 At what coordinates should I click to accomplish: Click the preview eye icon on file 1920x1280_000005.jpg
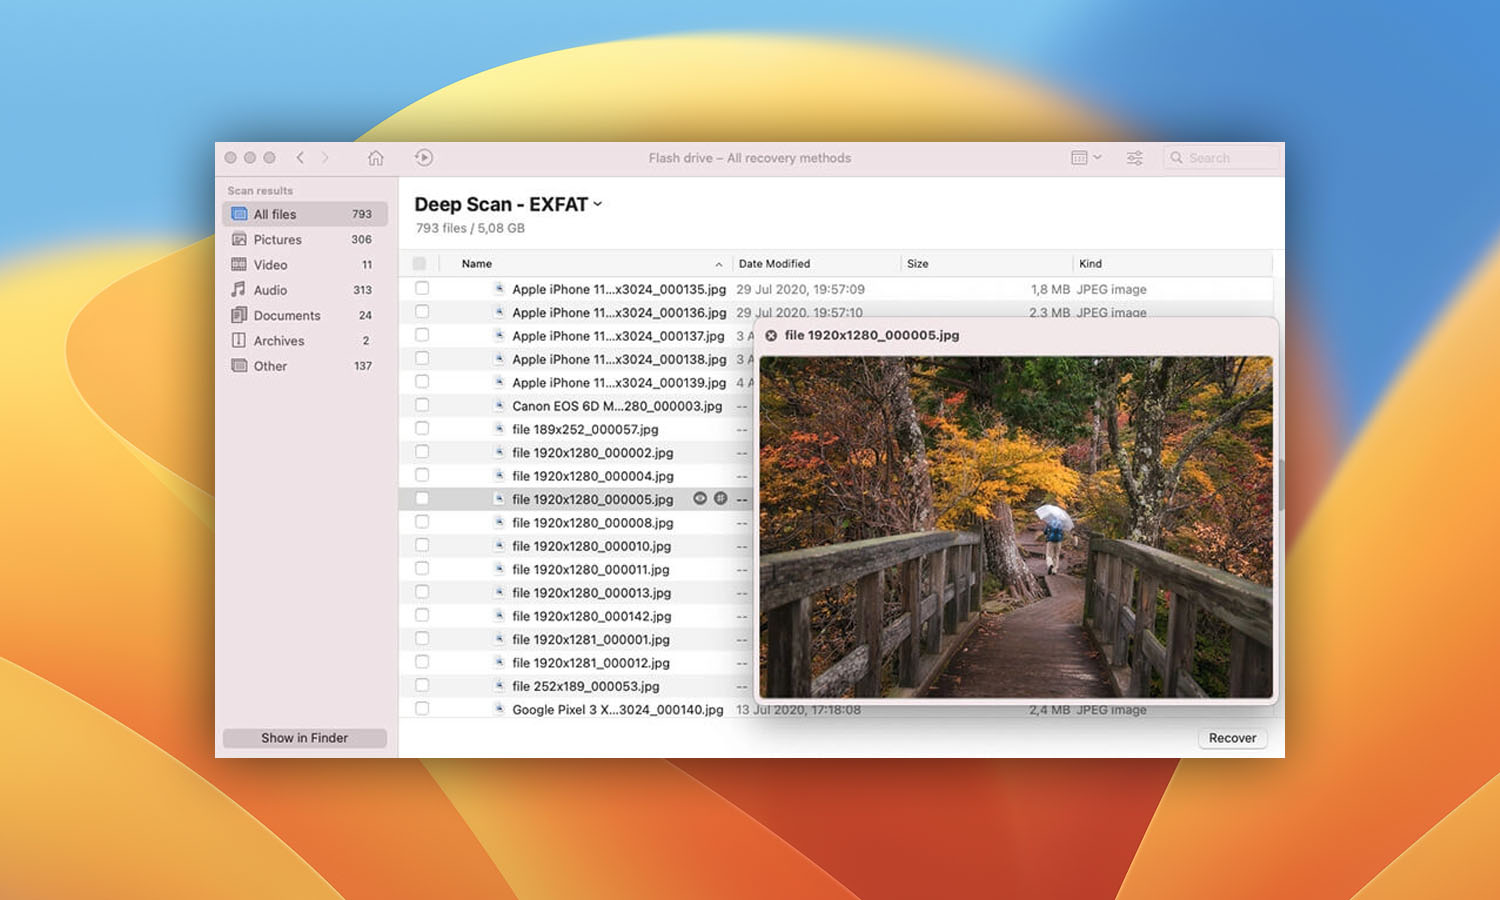700,498
